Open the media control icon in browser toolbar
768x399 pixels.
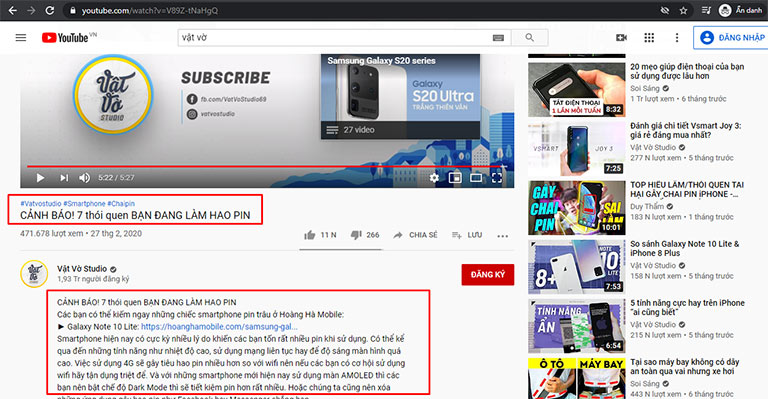pyautogui.click(x=706, y=10)
